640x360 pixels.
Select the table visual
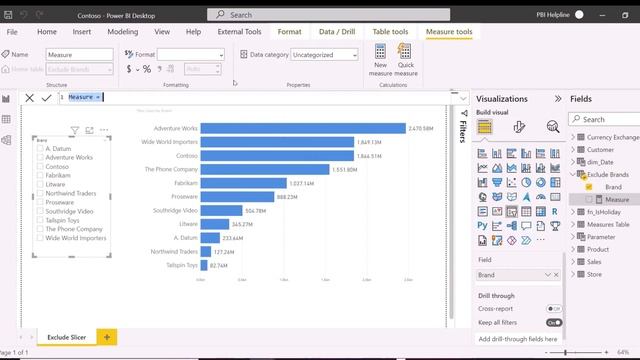(526, 211)
